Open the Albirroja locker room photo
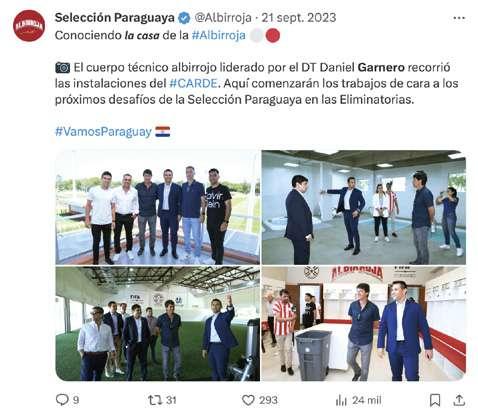Image resolution: width=478 pixels, height=419 pixels. point(364,324)
